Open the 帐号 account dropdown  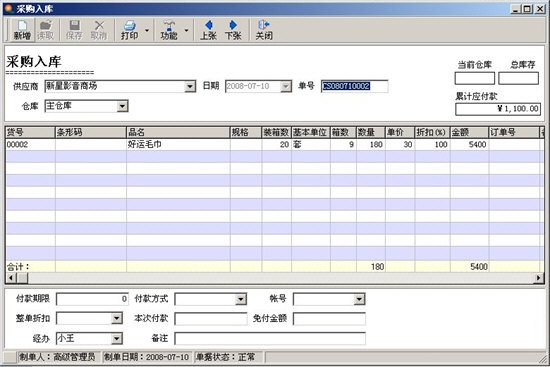[x=359, y=300]
